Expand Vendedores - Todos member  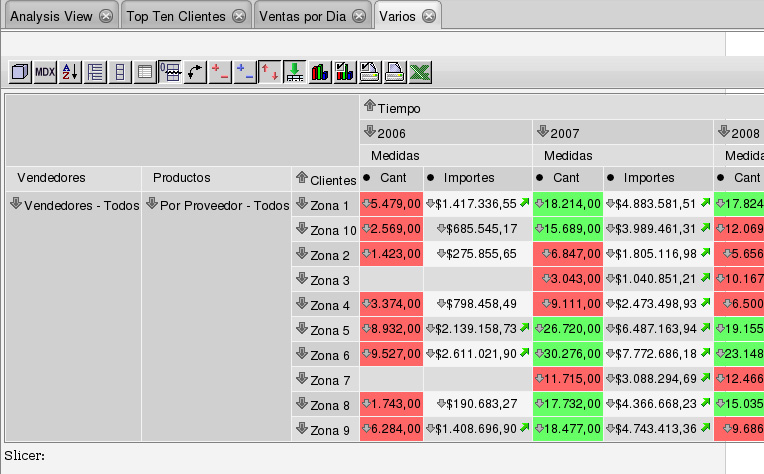[x=15, y=204]
